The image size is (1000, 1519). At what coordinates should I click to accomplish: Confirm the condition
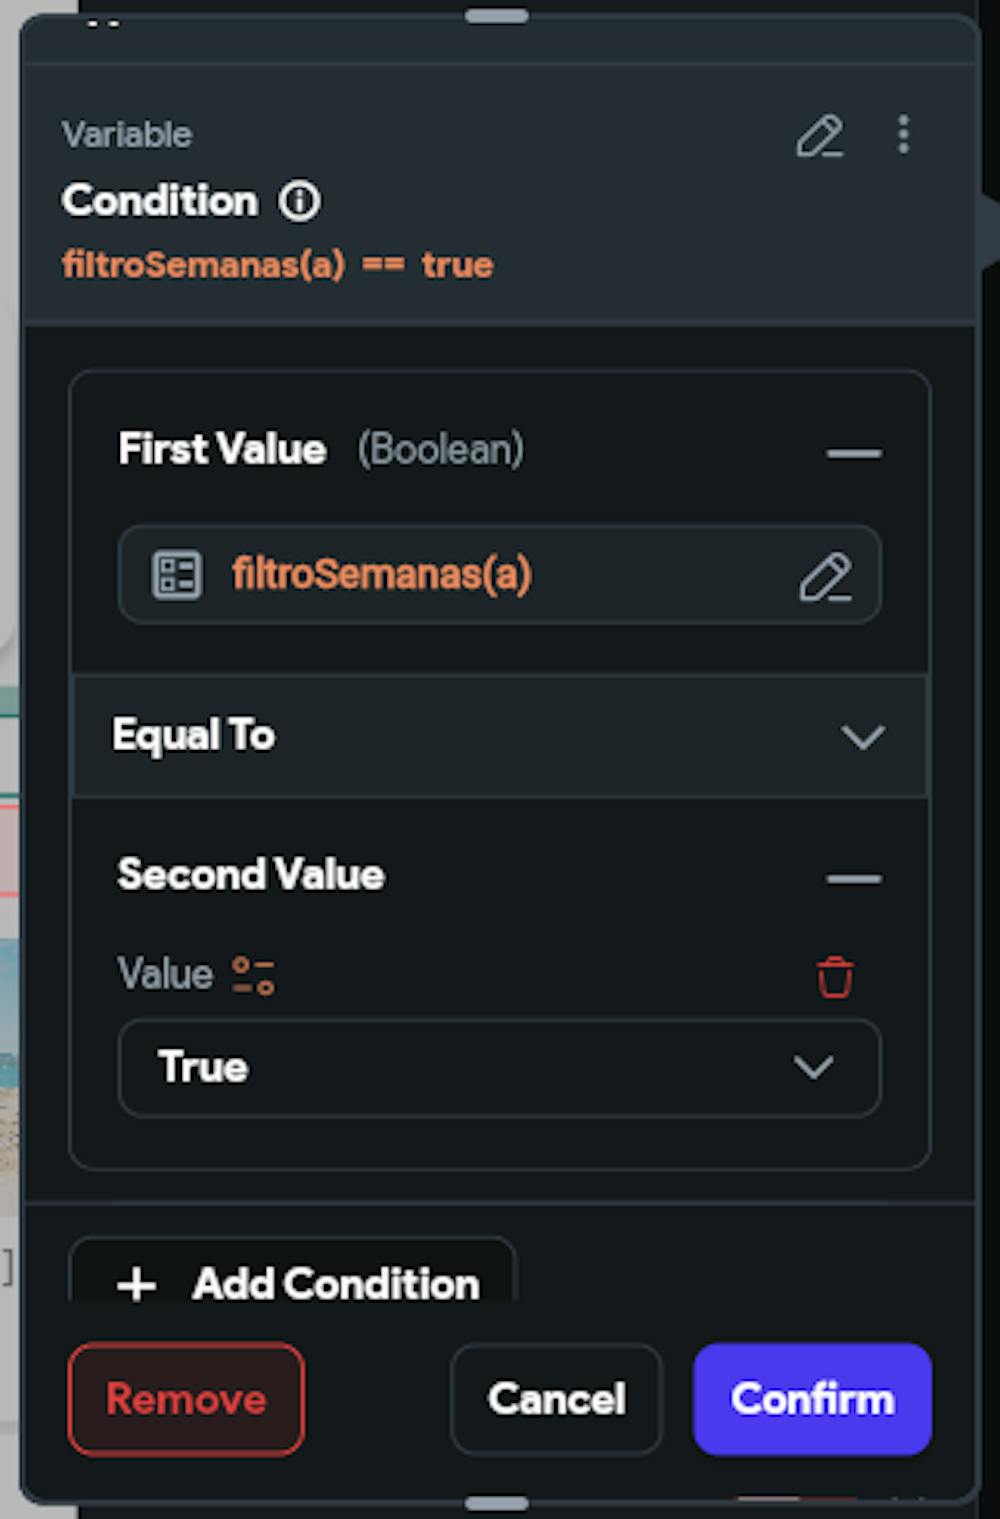coord(812,1399)
